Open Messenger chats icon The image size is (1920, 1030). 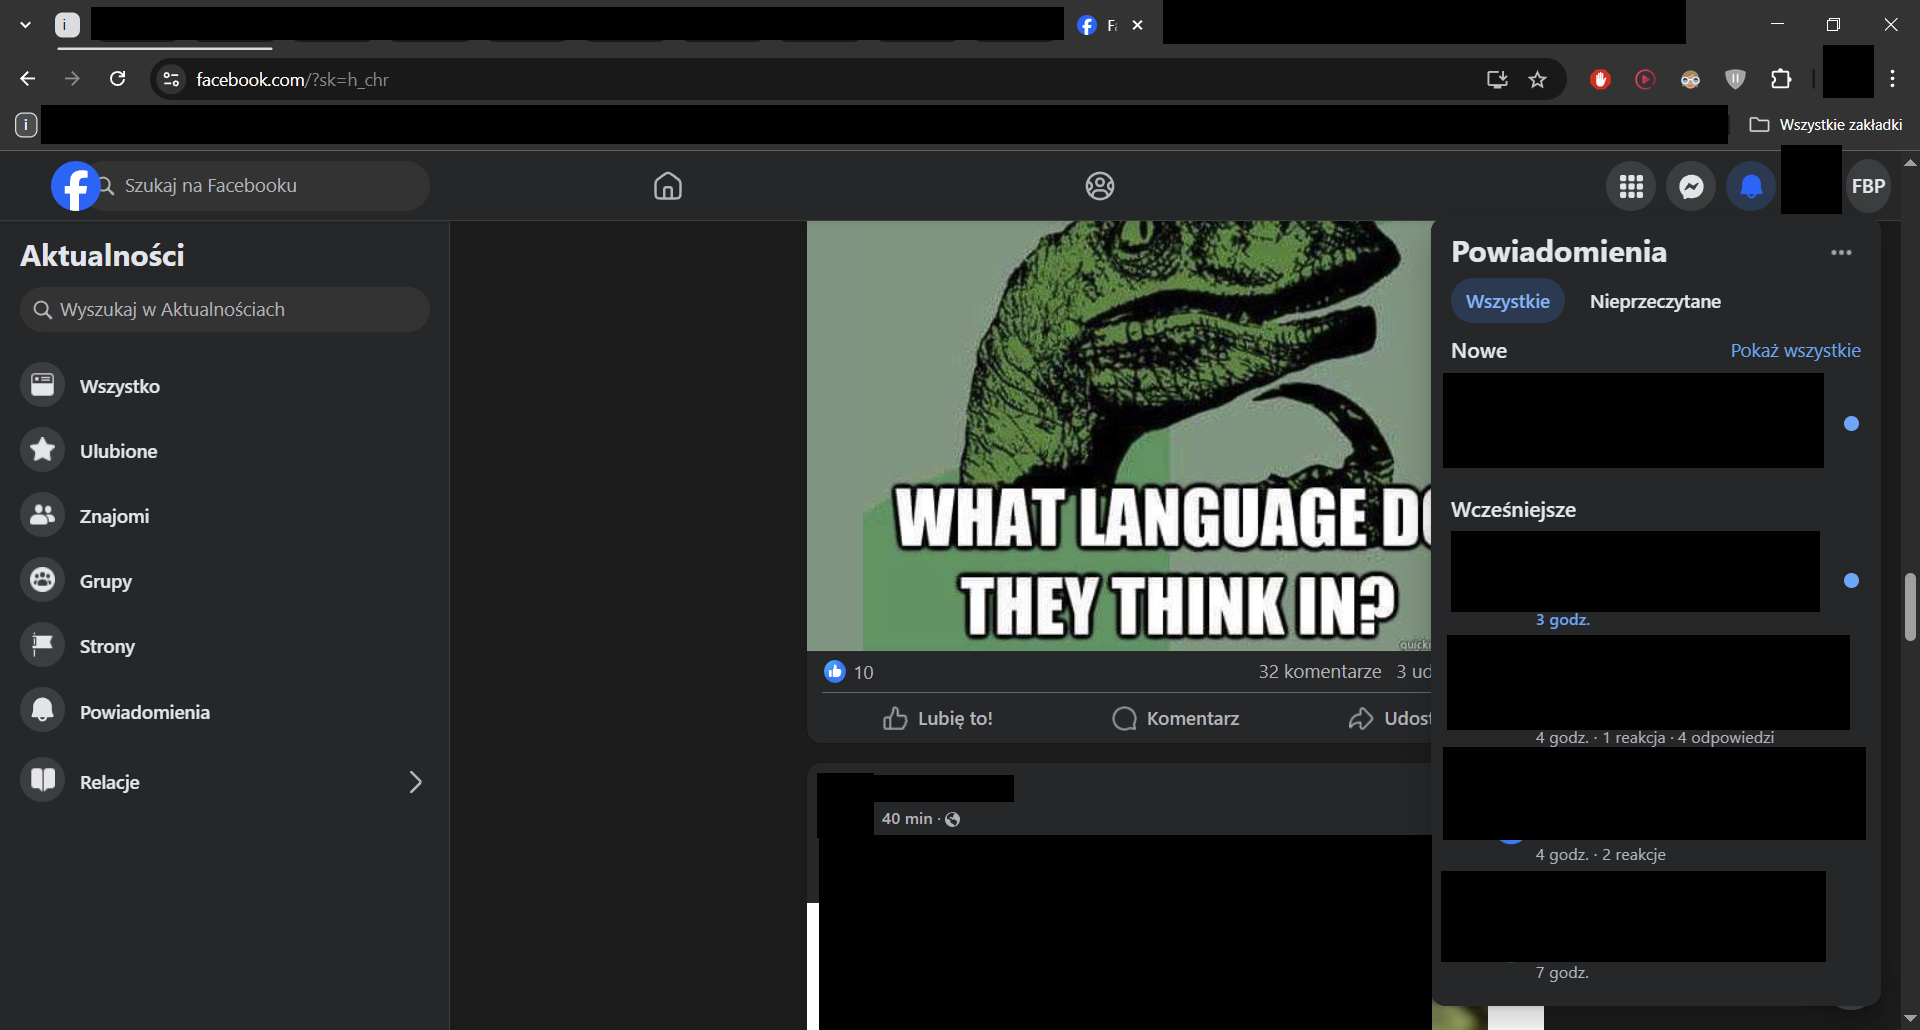(x=1691, y=186)
